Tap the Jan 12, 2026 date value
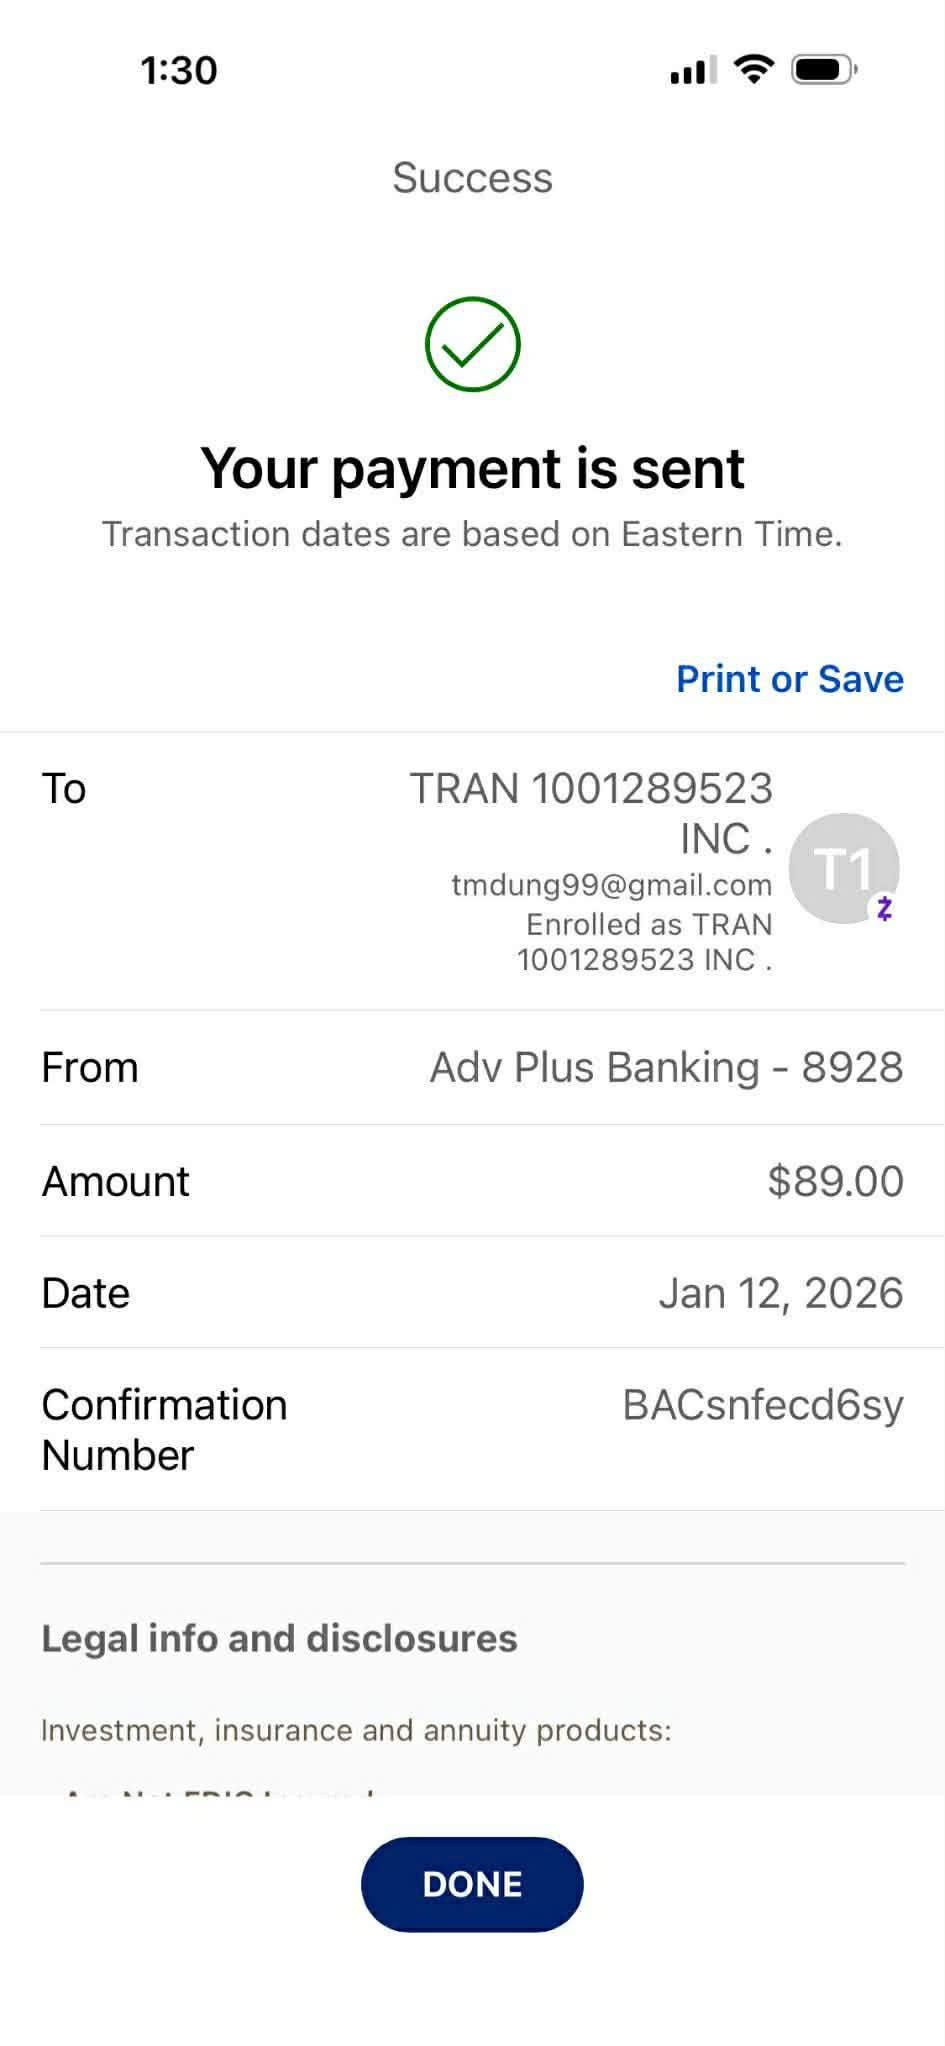Screen dimensions: 945x2046 tap(780, 1293)
